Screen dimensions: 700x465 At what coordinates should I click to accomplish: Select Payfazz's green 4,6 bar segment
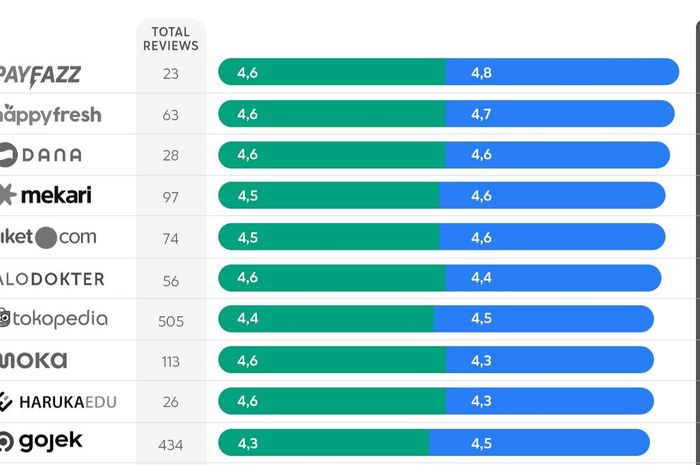pyautogui.click(x=332, y=72)
